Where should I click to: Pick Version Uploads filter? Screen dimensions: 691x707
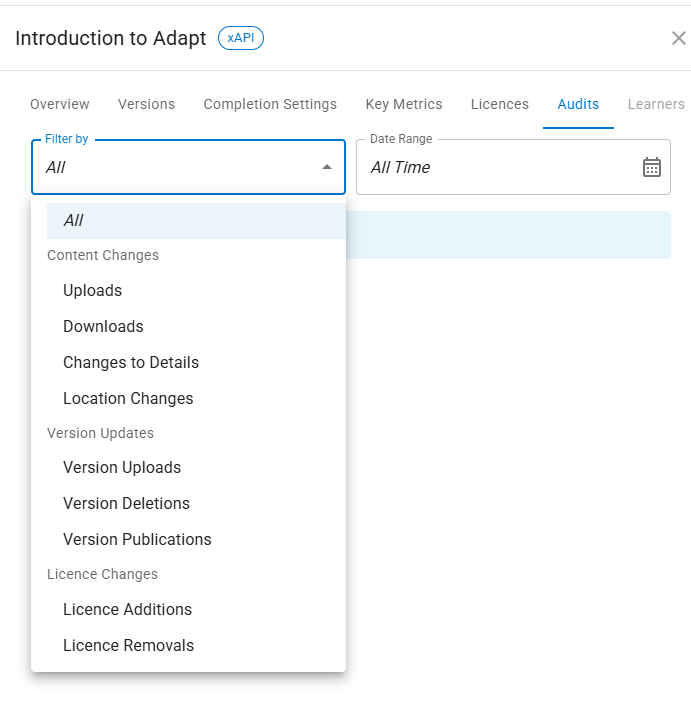[x=122, y=468]
